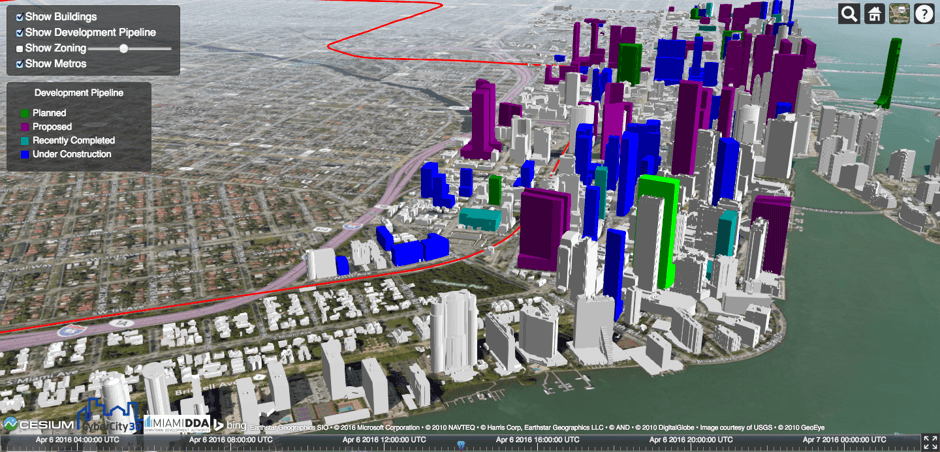Click the Recently Completed legend entry

pos(73,141)
